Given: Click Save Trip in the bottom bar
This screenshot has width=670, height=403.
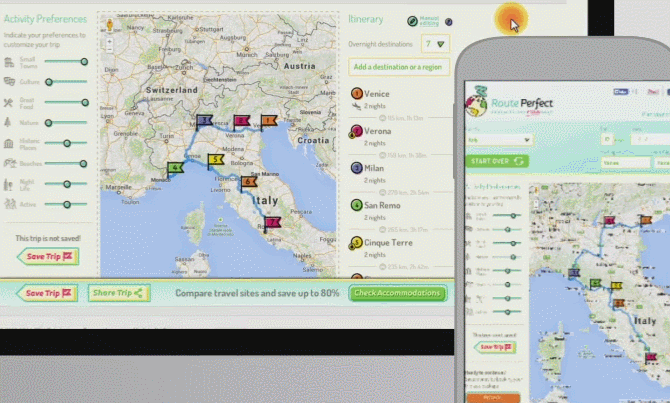Looking at the screenshot, I should coord(47,293).
